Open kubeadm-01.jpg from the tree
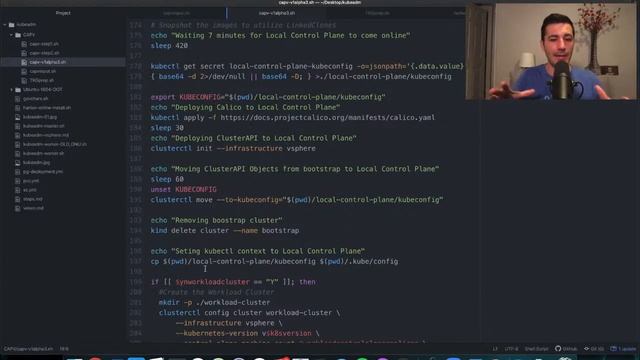The width and height of the screenshot is (640, 360). tap(40, 117)
